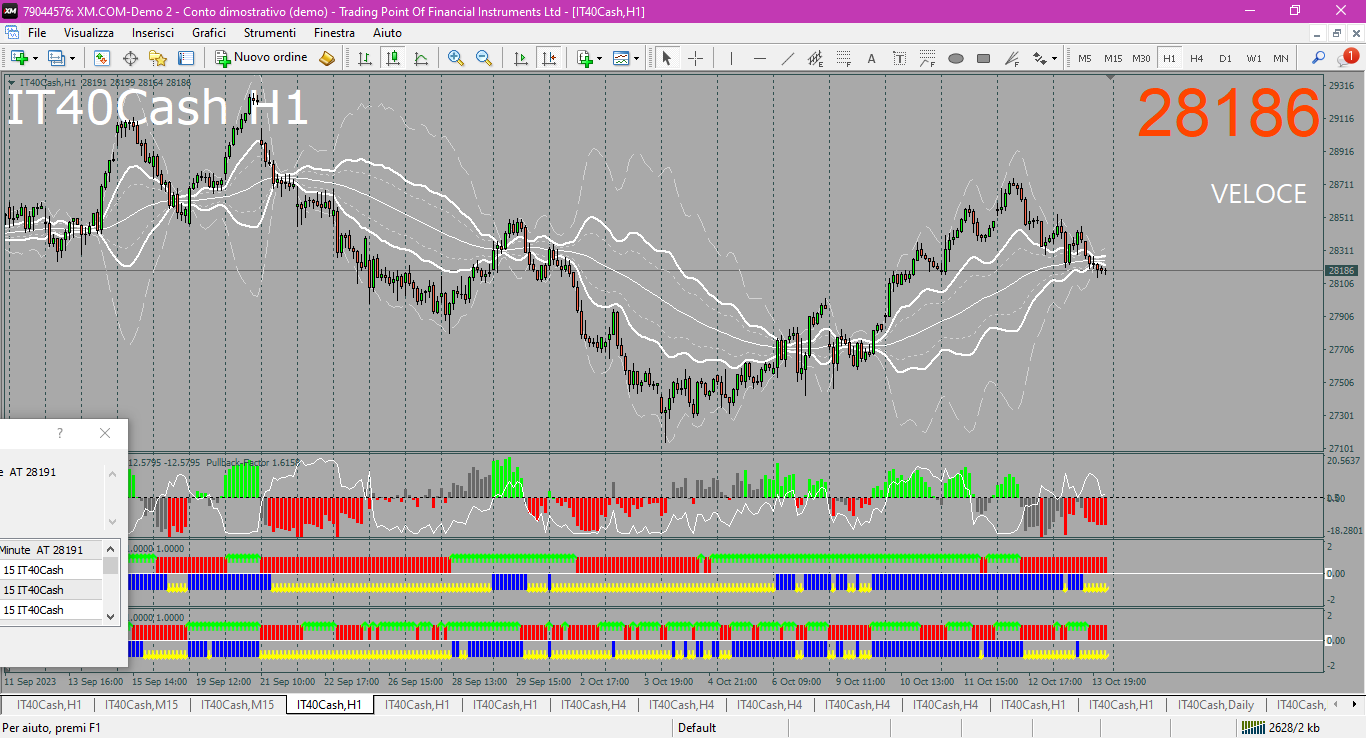Select the vertical line drawing tool
1366x738 pixels.
click(x=731, y=58)
